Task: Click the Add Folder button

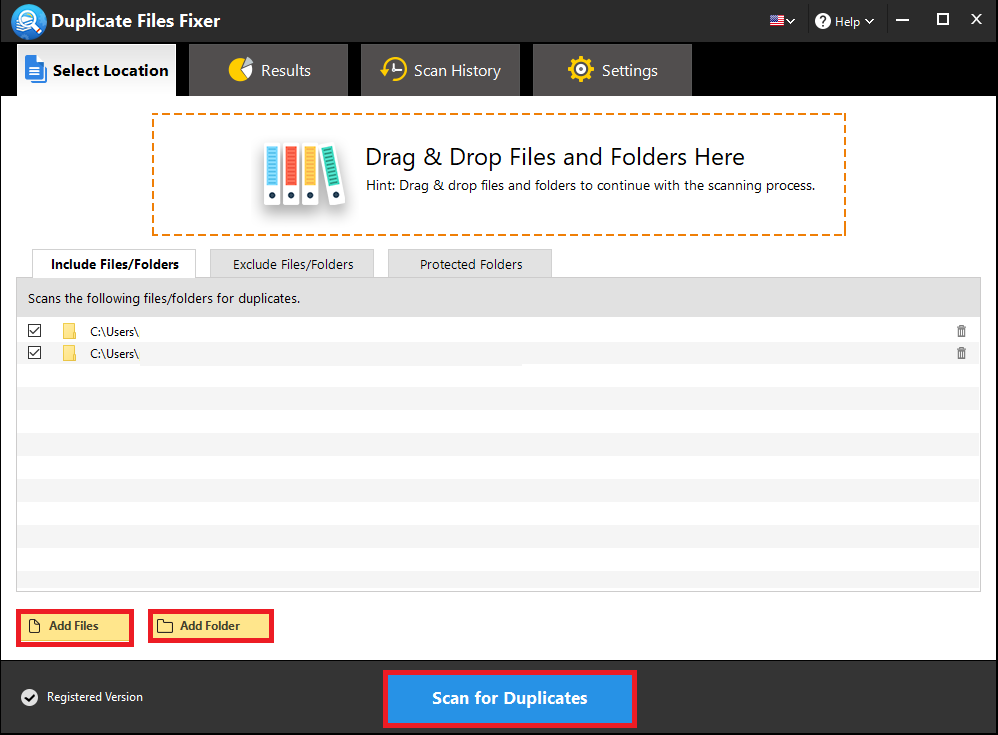Action: tap(211, 627)
